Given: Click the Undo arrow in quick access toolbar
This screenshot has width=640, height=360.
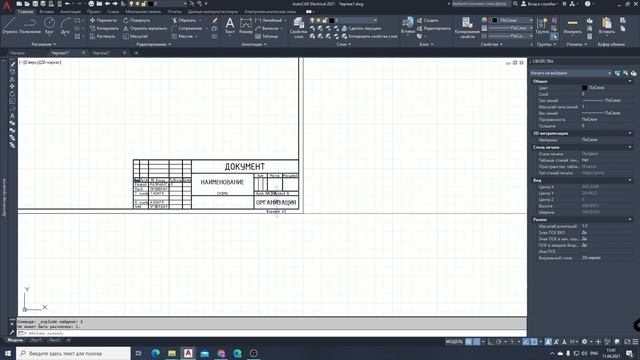Looking at the screenshot, I should 67,4.
